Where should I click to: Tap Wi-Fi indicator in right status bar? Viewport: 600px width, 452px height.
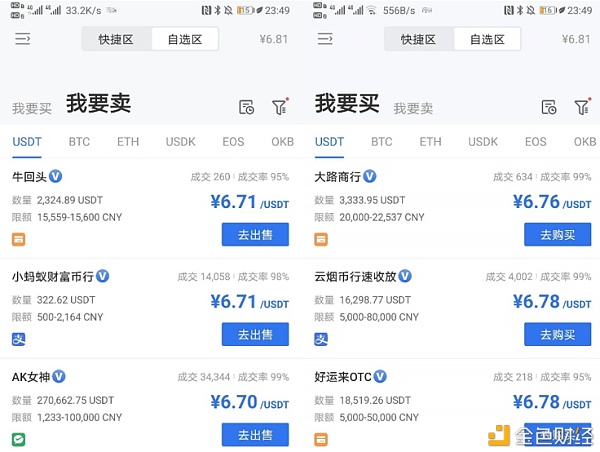point(371,10)
